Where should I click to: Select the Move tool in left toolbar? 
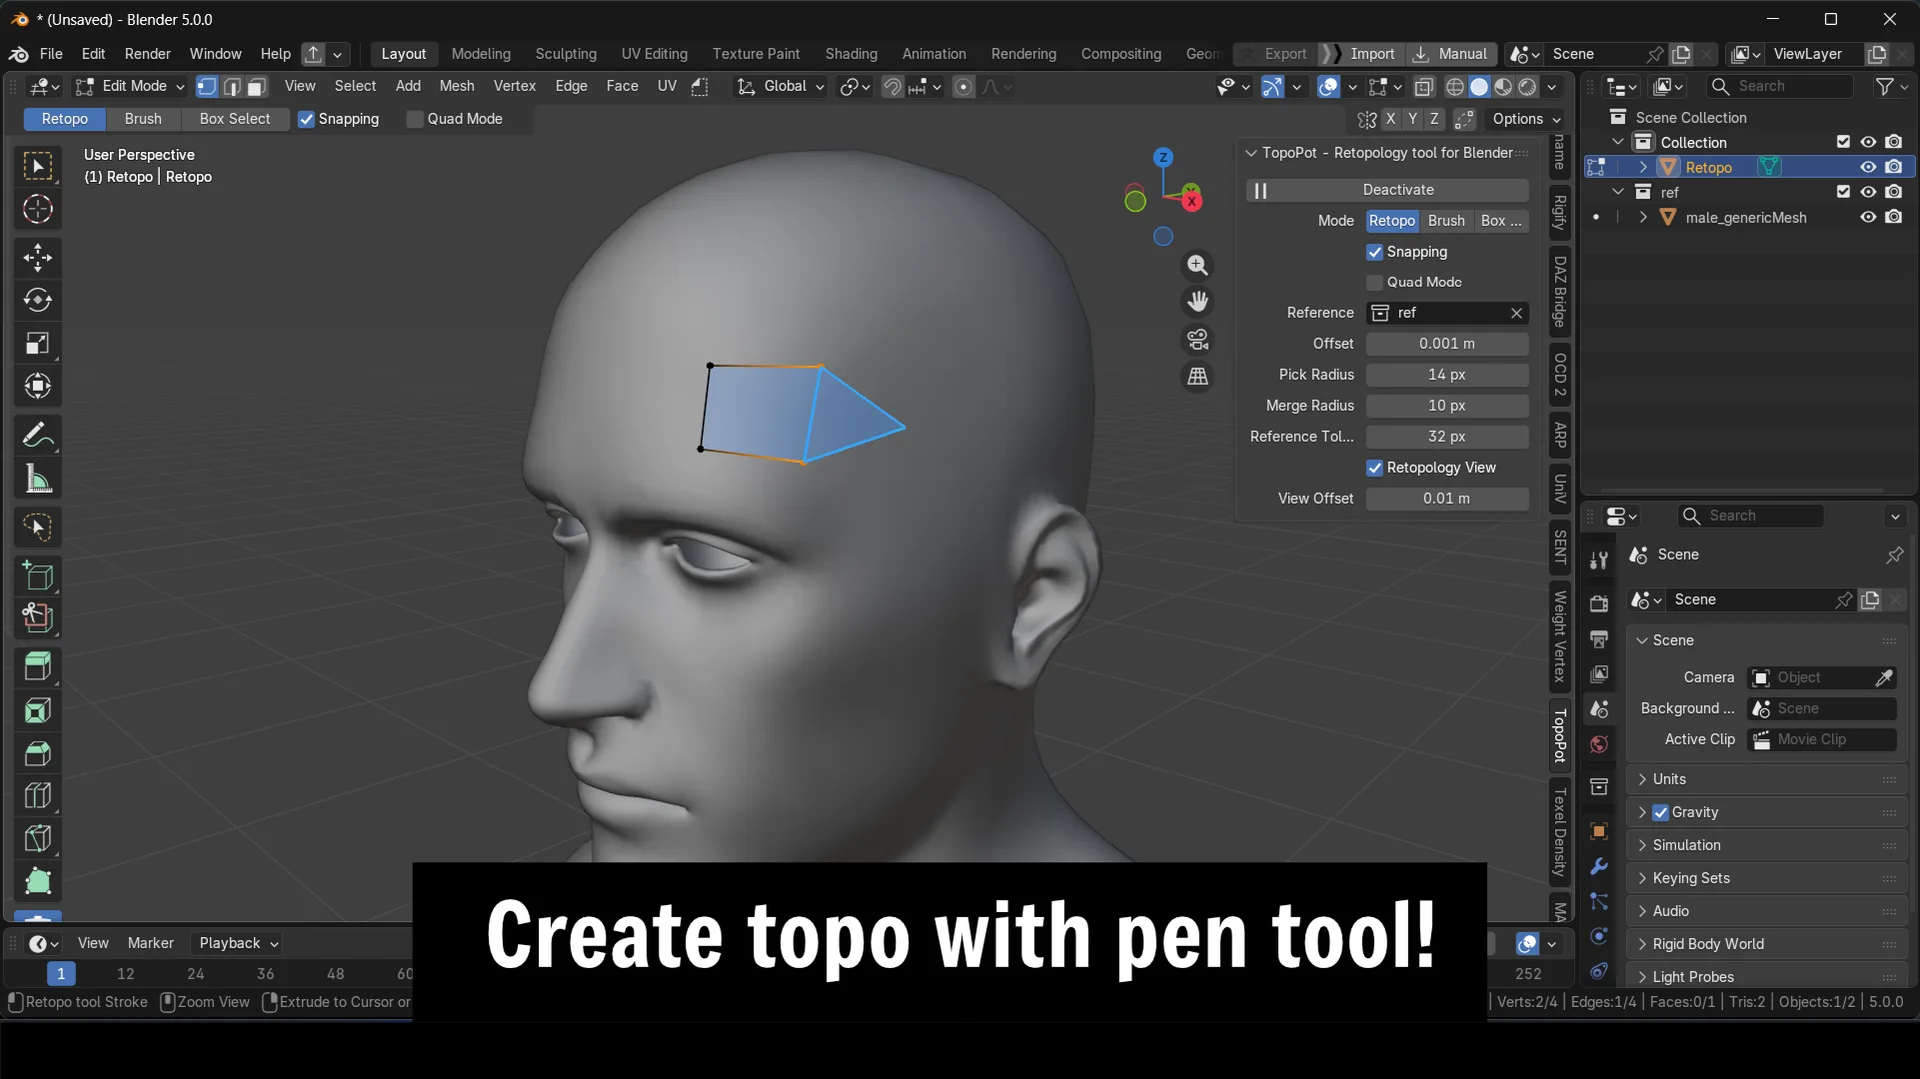(x=38, y=257)
